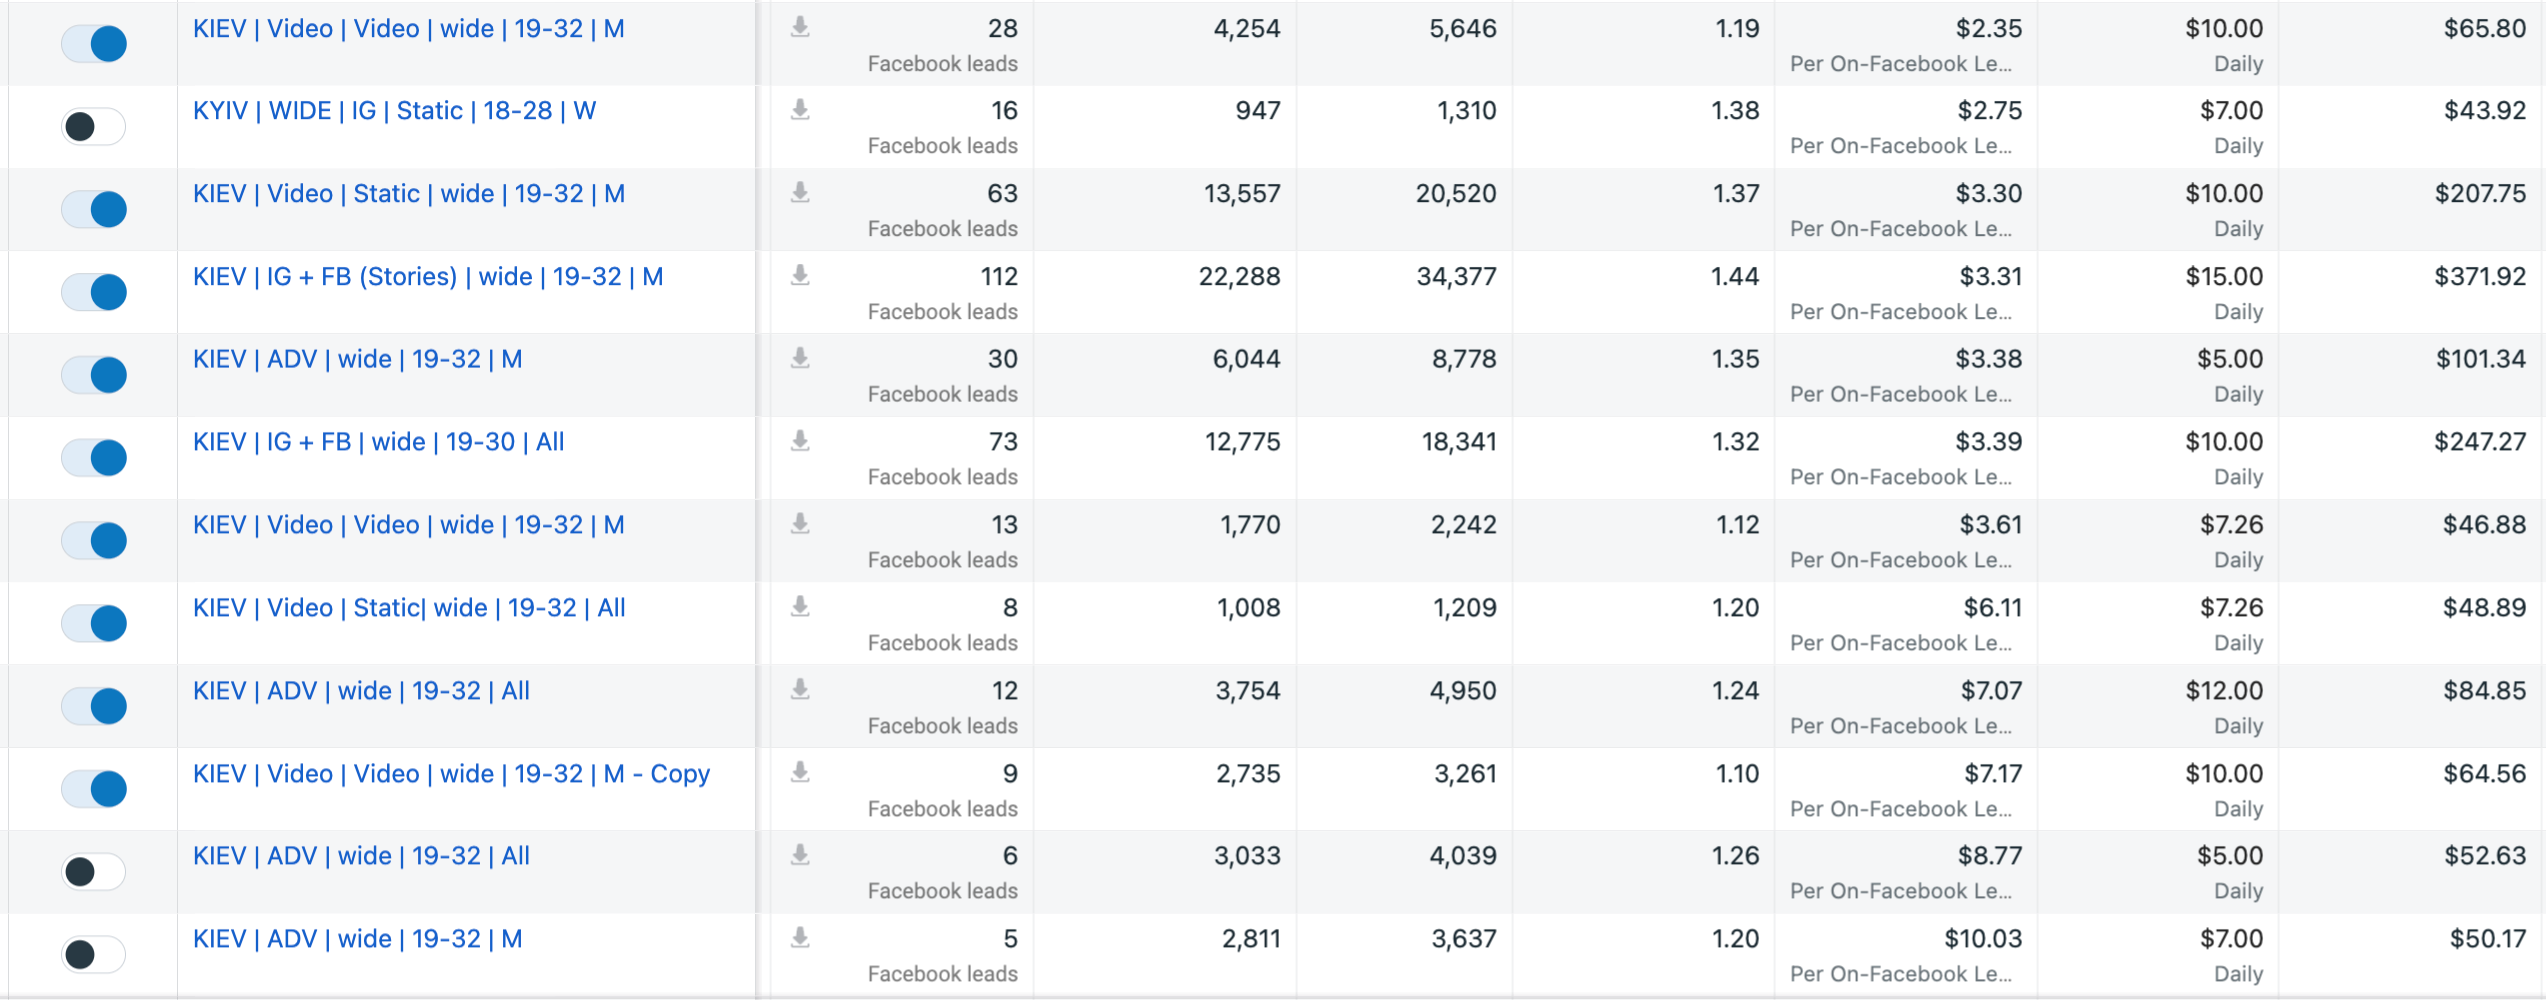
Task: Open ad set KYIV | WIDE | IG | Static | 18-28 | W
Action: coord(395,111)
